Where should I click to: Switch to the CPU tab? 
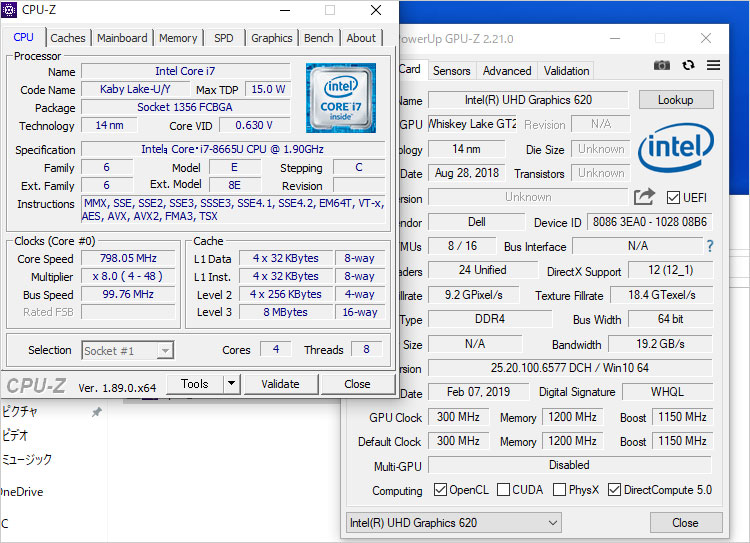[23, 37]
